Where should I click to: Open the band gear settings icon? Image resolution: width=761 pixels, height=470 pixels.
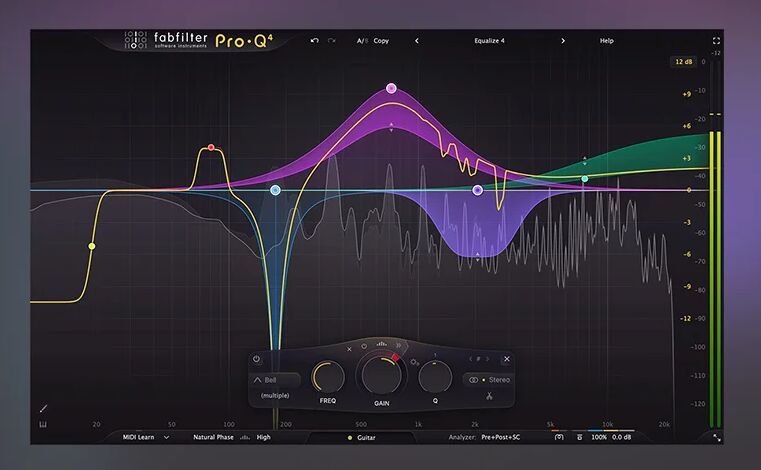(415, 361)
